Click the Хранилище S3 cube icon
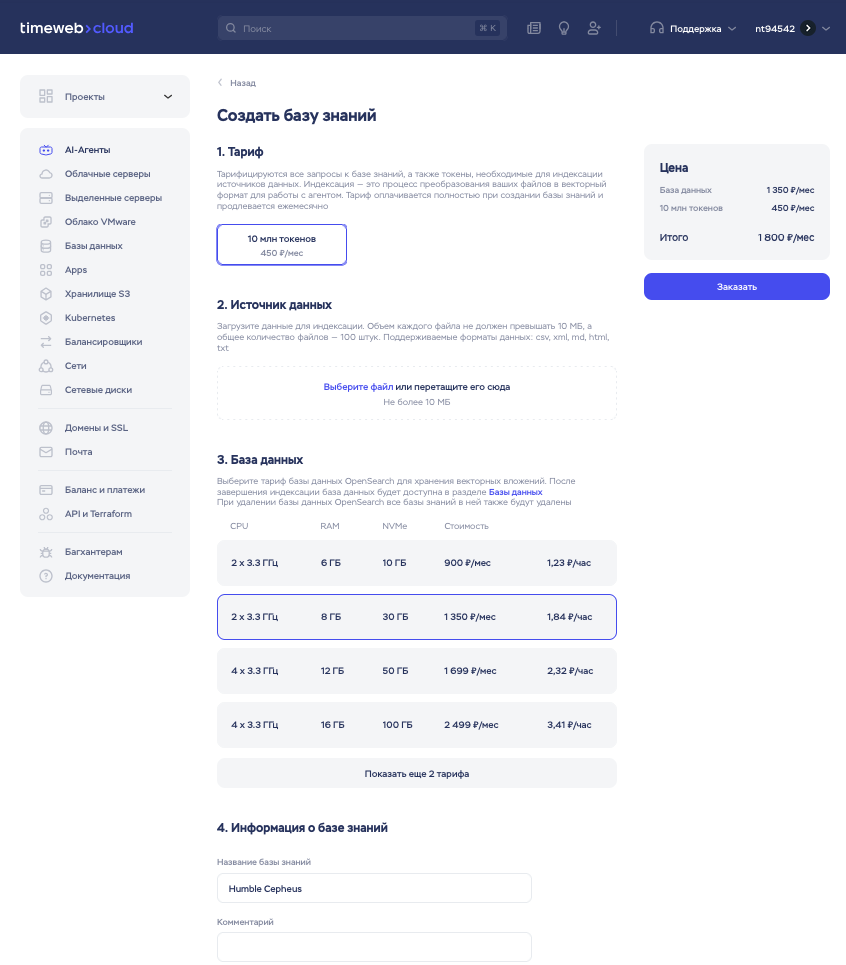 click(46, 294)
